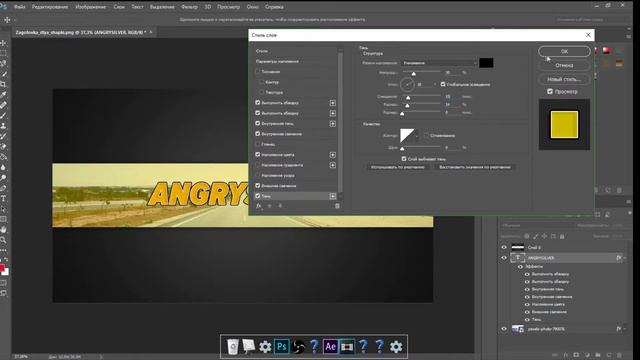Click the black shadow color swatch
This screenshot has width=640, height=360.
click(486, 63)
